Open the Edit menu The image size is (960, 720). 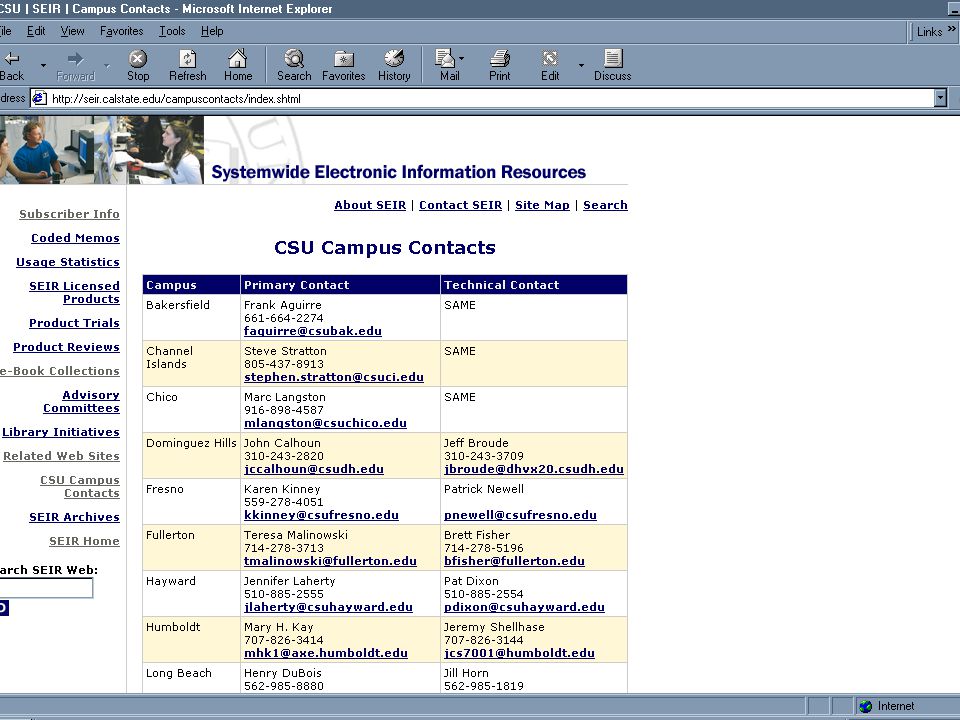point(36,31)
